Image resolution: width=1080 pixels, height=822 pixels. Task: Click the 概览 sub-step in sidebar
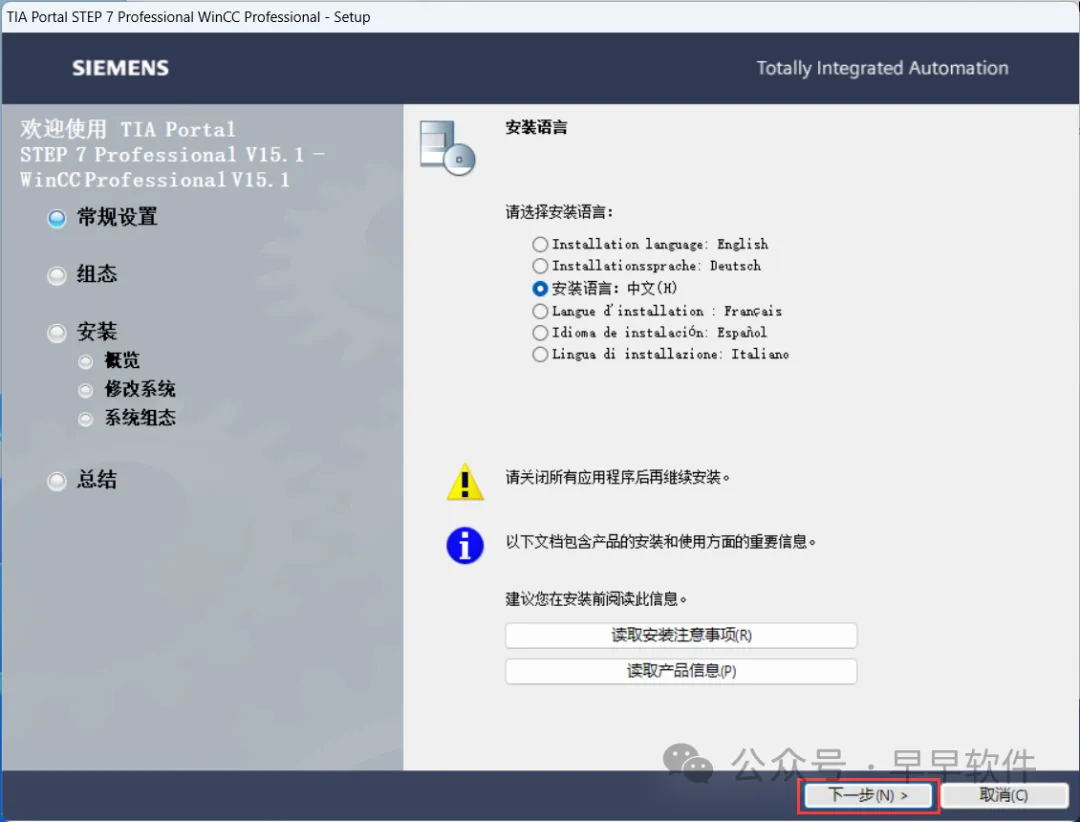click(x=122, y=360)
